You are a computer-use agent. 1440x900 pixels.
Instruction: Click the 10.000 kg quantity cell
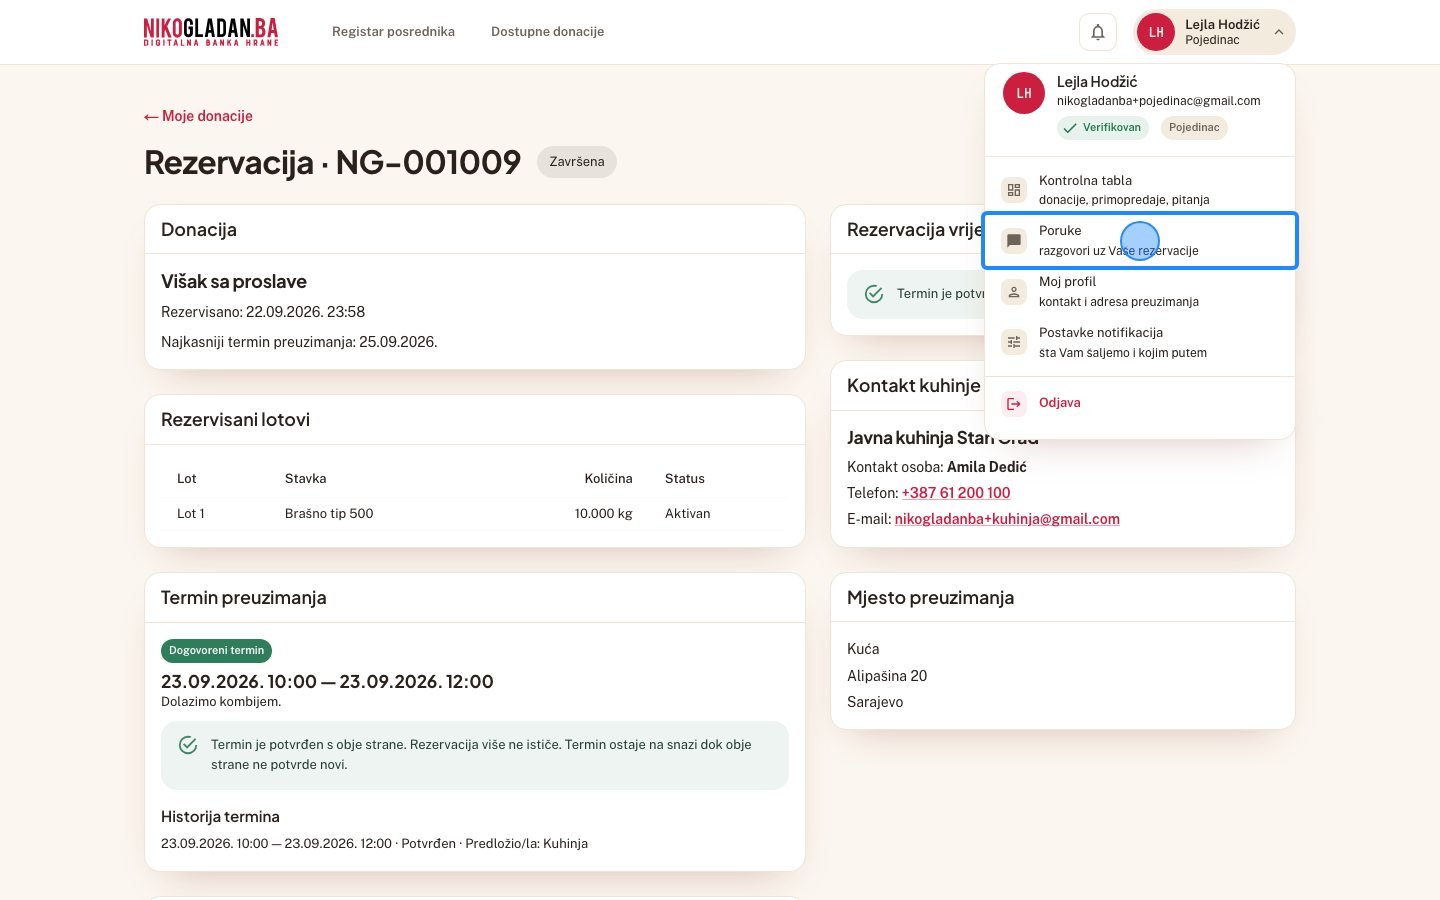point(604,514)
